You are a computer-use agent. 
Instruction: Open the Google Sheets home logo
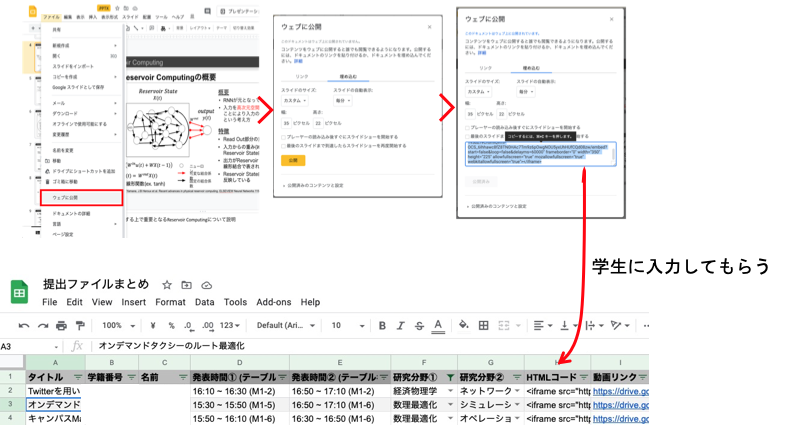pos(19,292)
